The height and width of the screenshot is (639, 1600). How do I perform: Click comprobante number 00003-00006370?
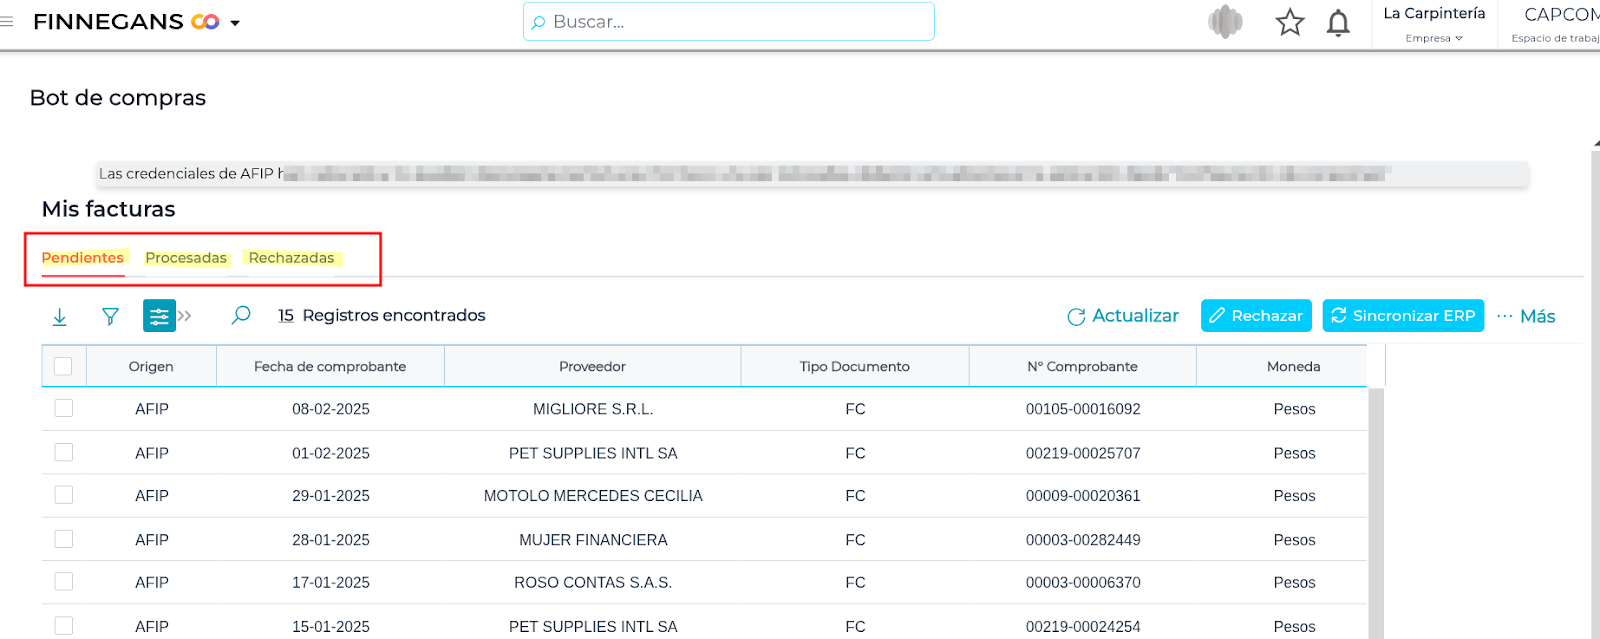click(x=1083, y=582)
